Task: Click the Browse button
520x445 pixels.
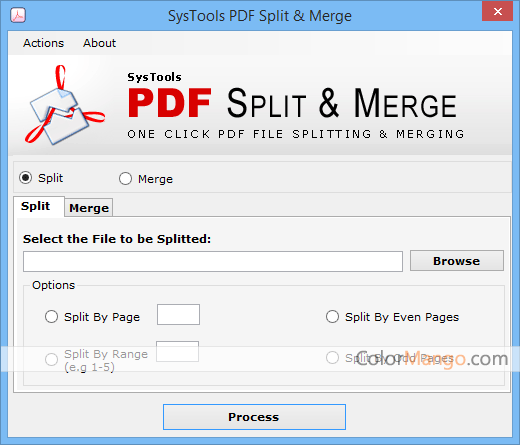Action: 457,261
